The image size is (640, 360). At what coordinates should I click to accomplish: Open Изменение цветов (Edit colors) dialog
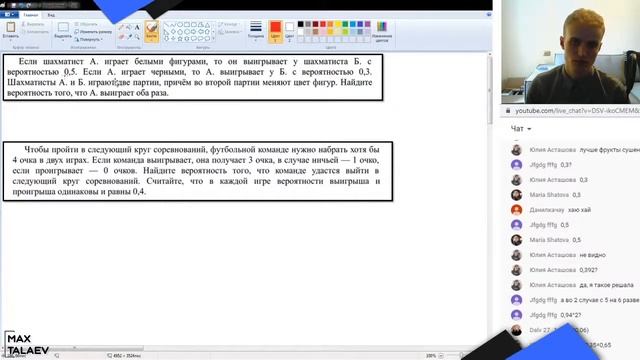click(x=382, y=32)
